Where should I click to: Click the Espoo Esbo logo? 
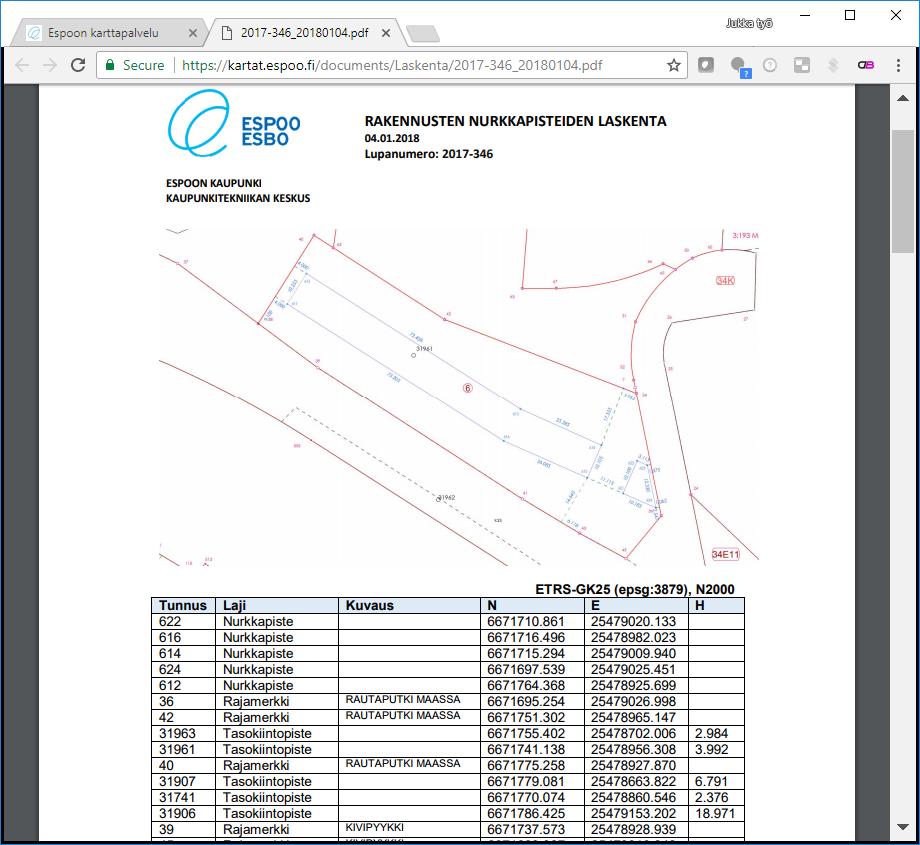[x=234, y=124]
